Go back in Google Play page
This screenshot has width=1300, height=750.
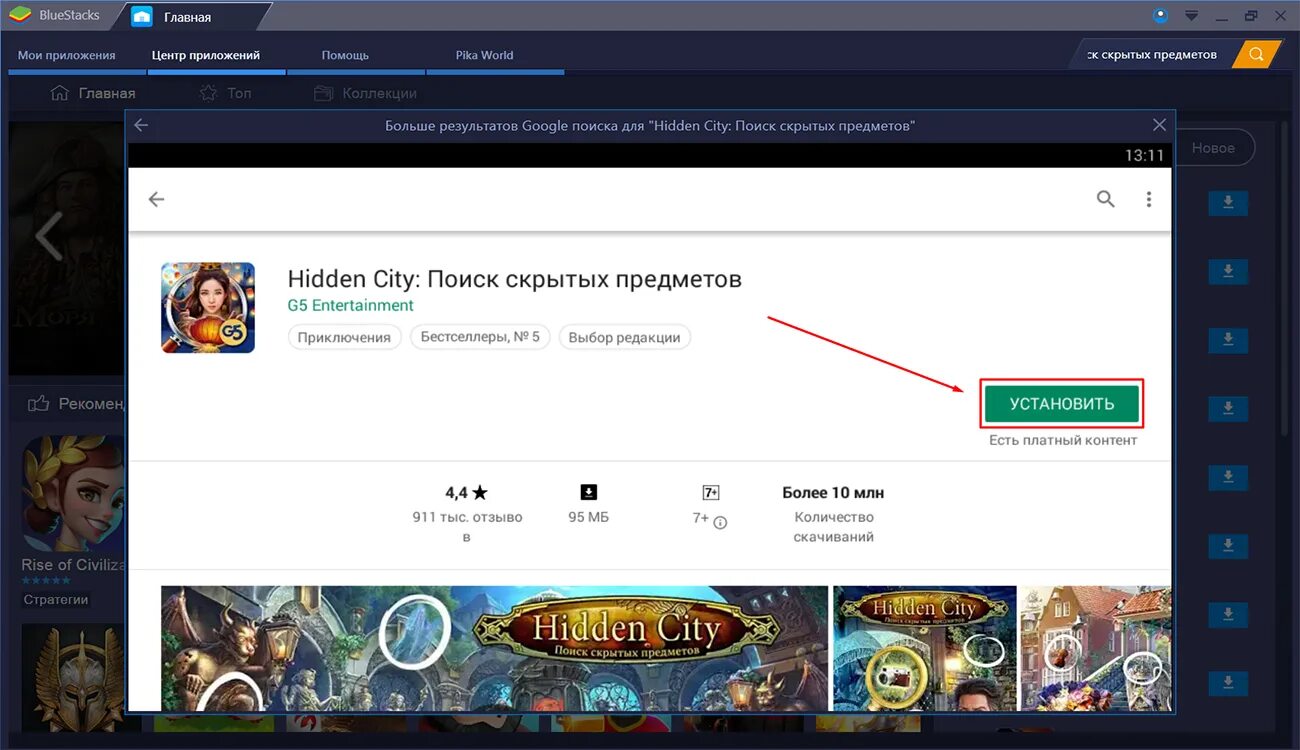156,199
